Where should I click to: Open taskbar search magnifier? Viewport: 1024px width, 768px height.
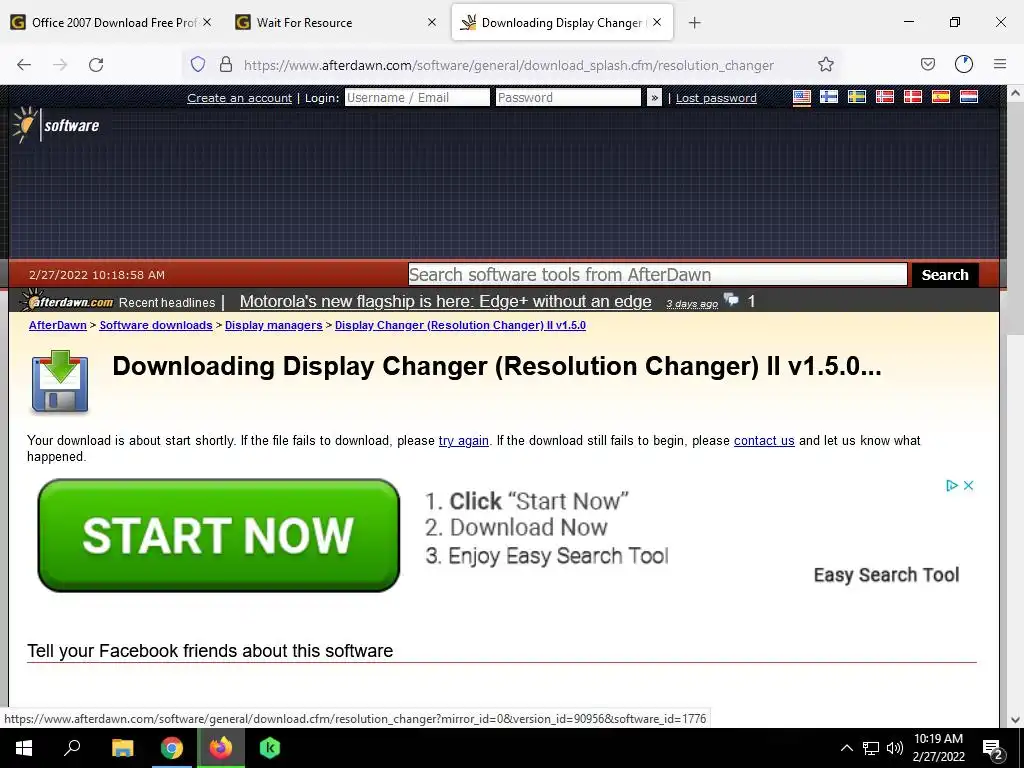(72, 748)
